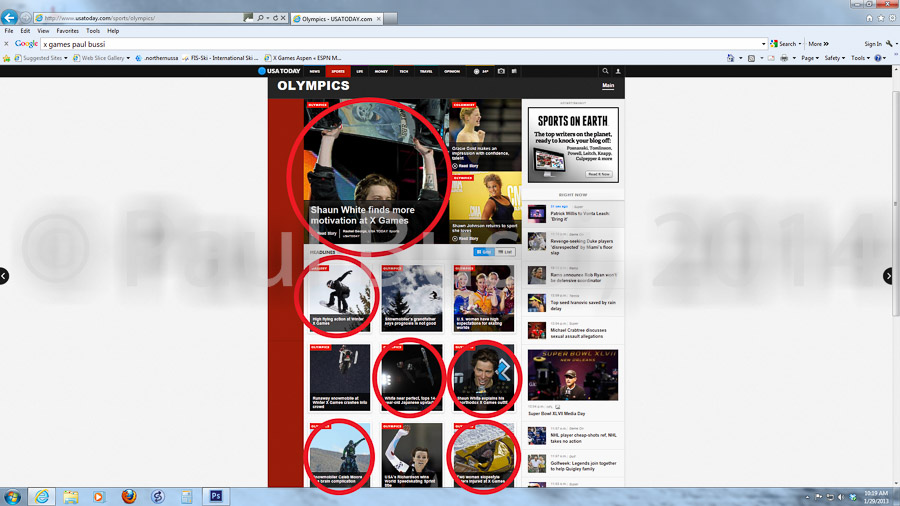Image resolution: width=900 pixels, height=506 pixels.
Task: Open the Tools menu in menu bar
Action: [x=93, y=31]
